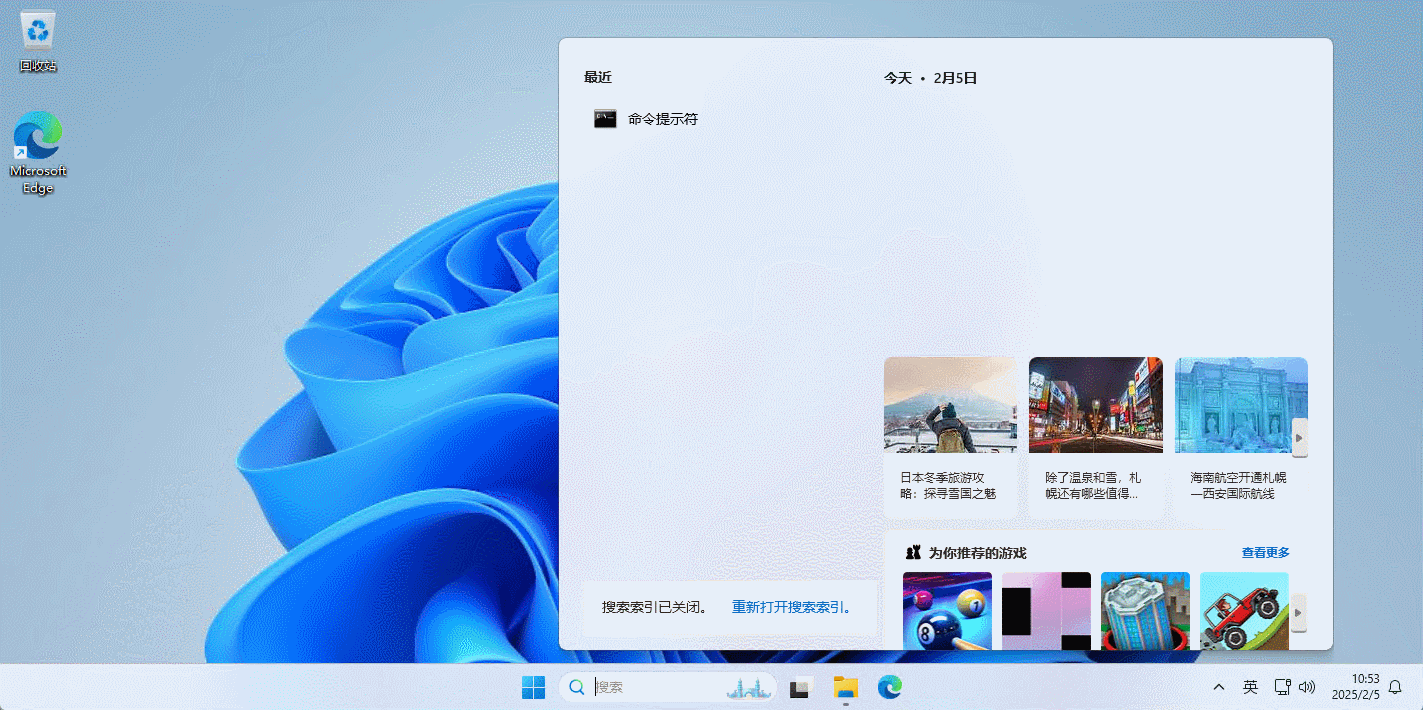Image resolution: width=1423 pixels, height=710 pixels.
Task: Toggle the 英 input language indicator
Action: coord(1250,687)
